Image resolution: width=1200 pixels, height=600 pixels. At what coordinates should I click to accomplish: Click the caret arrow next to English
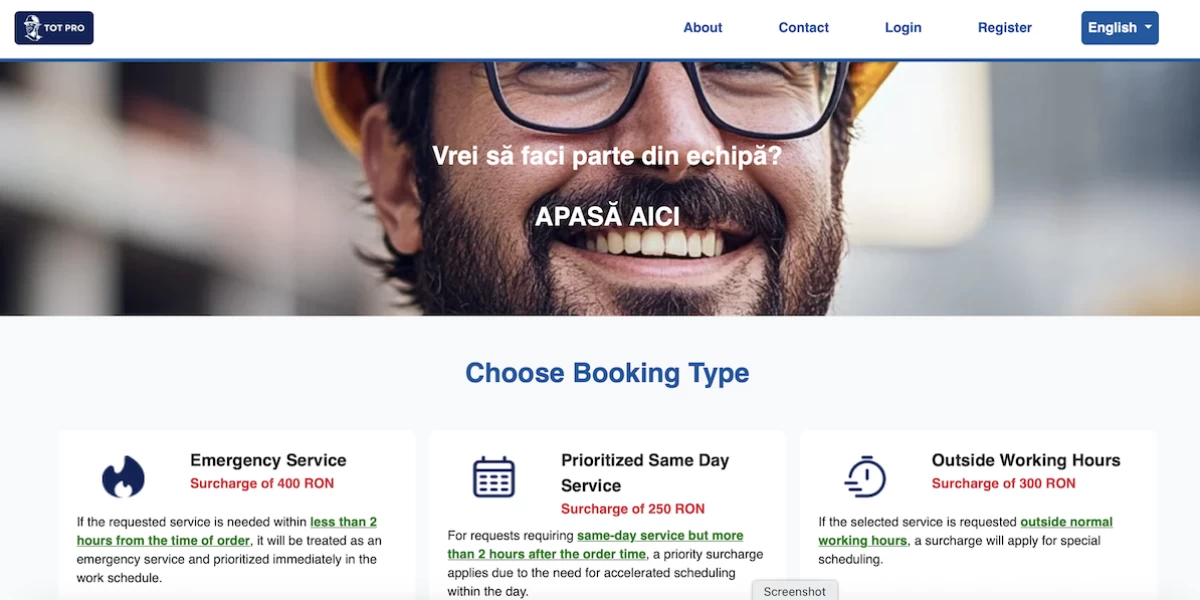click(1148, 28)
